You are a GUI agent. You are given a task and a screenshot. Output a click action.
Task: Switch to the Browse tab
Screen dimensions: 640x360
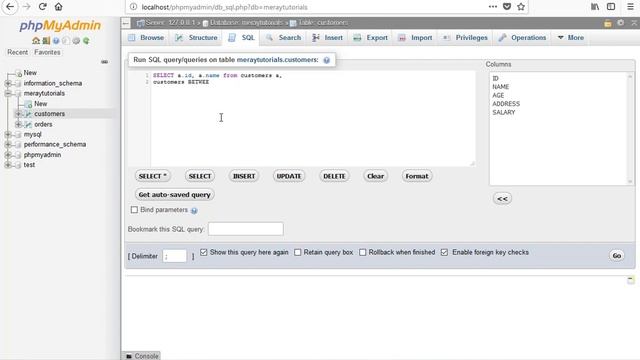pos(146,38)
